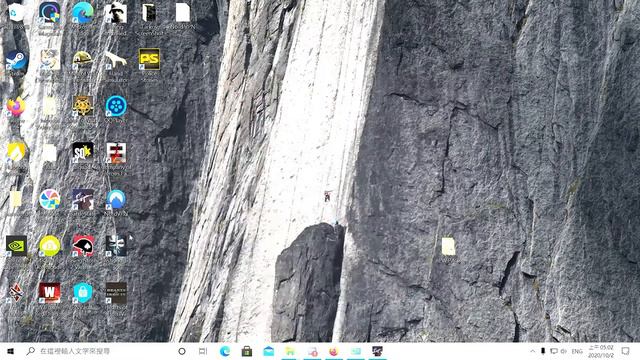Open the rifle soldier game shortcut

(83, 200)
